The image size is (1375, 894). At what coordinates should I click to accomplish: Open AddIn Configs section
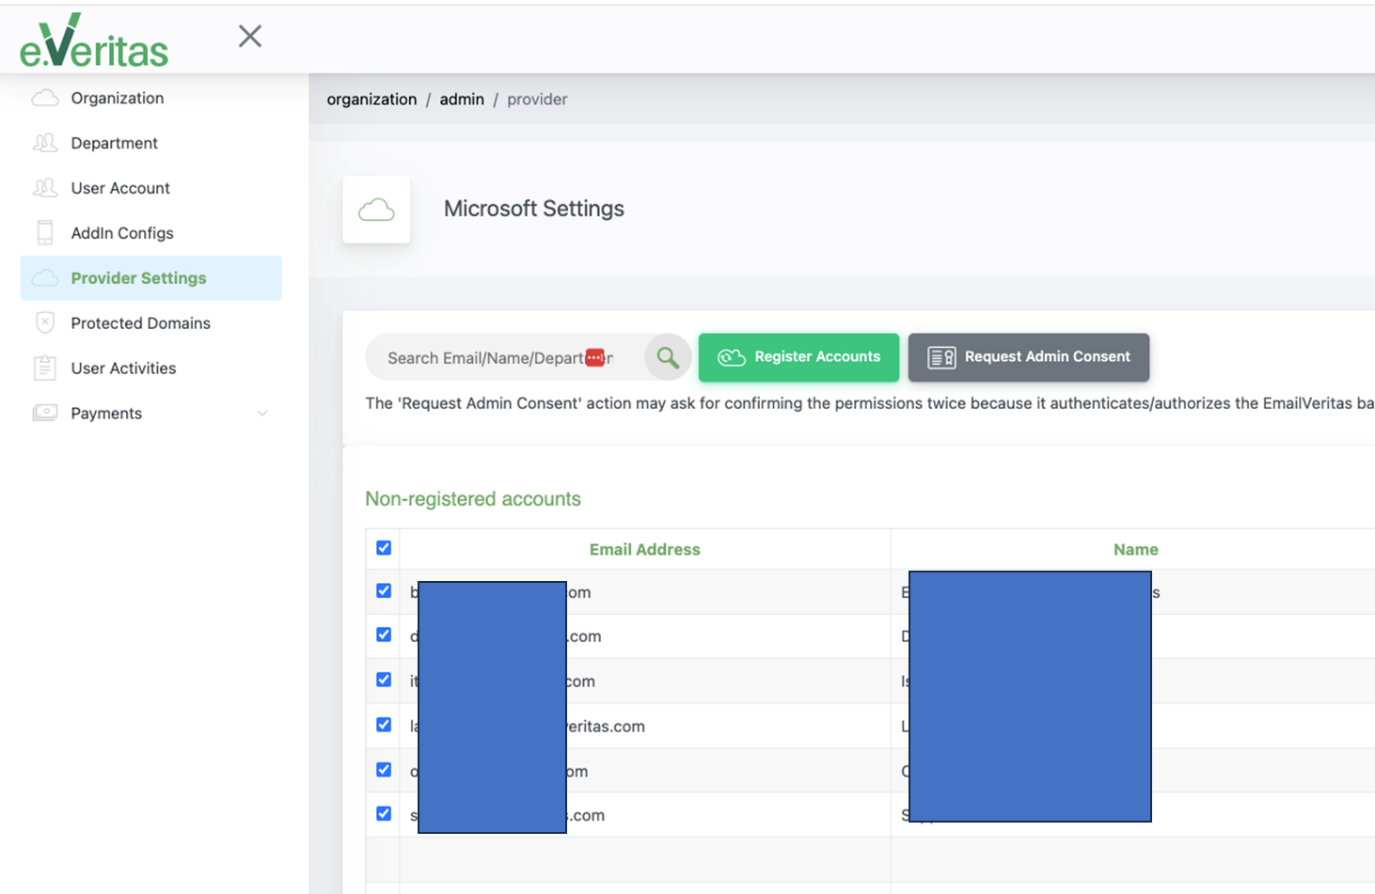[x=122, y=233]
